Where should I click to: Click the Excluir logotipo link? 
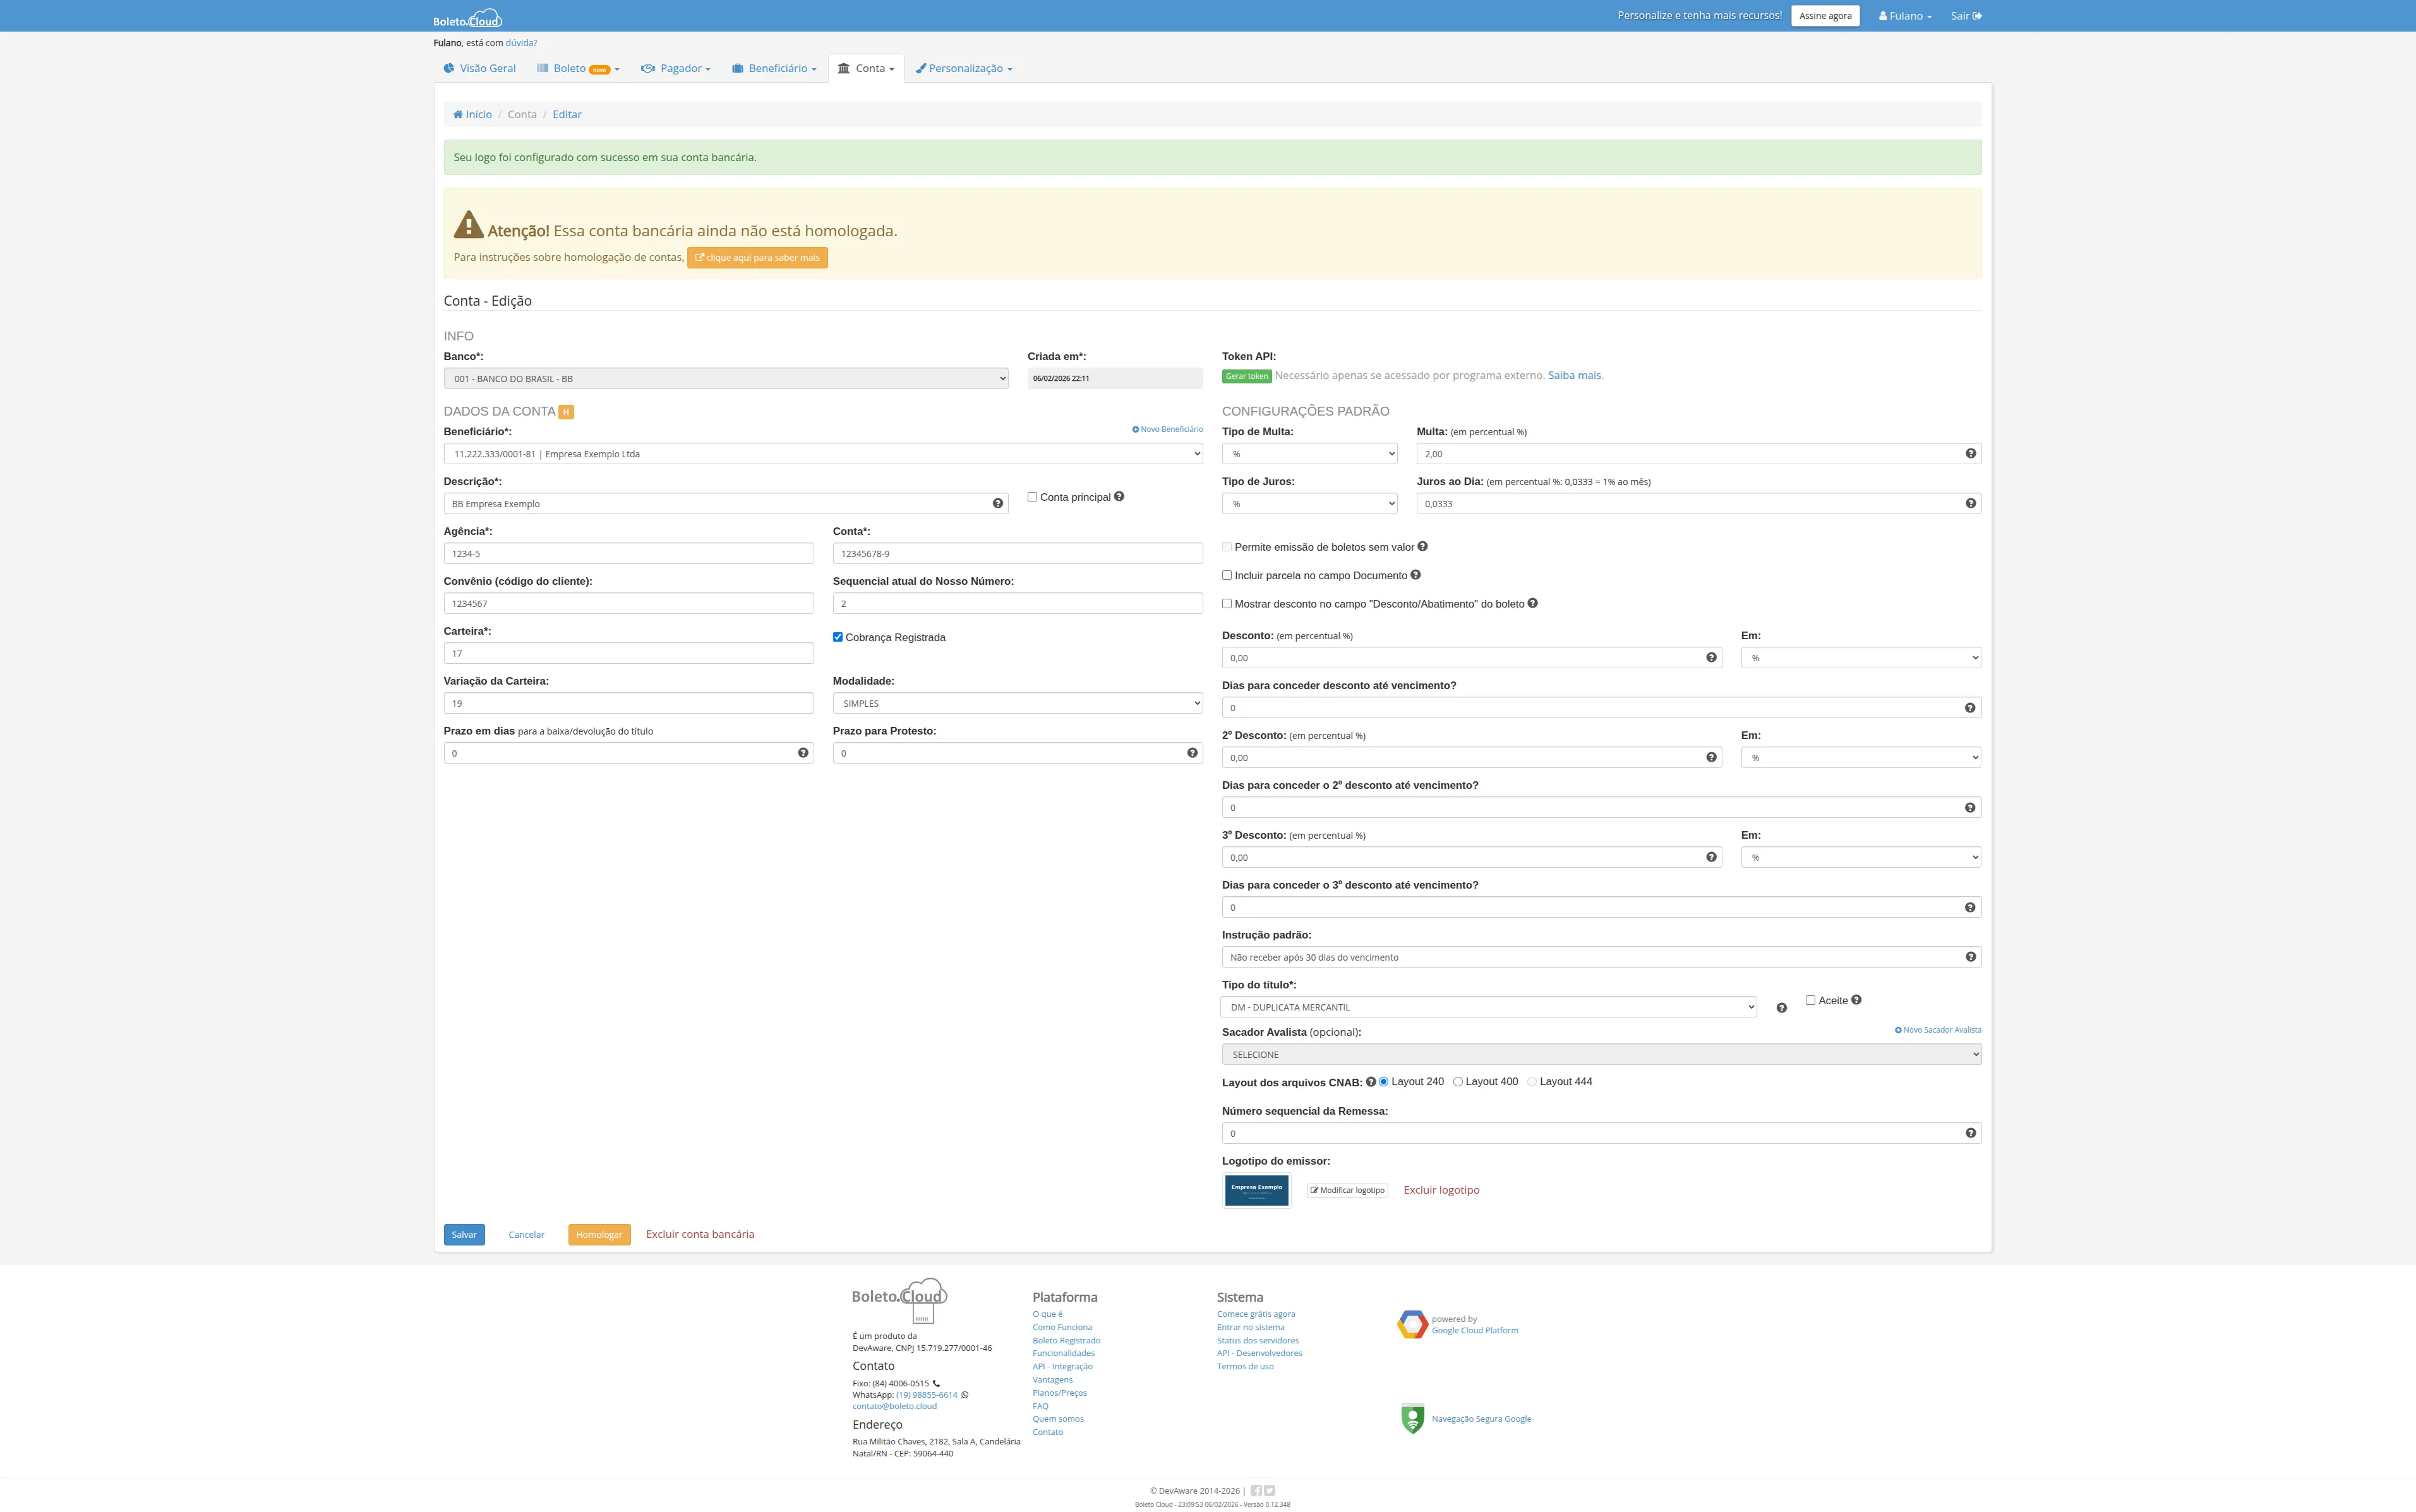click(1441, 1190)
